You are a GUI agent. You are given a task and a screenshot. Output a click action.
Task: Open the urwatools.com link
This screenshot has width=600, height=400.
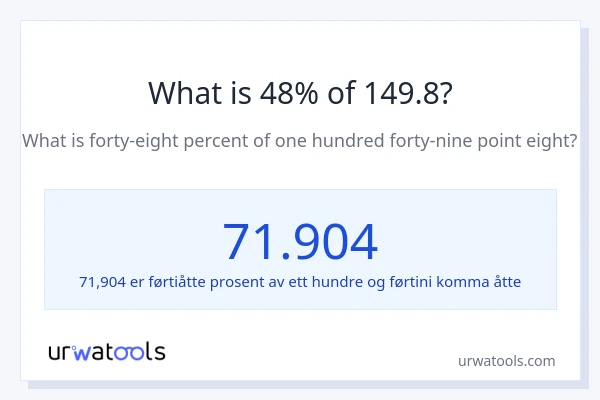[506, 361]
